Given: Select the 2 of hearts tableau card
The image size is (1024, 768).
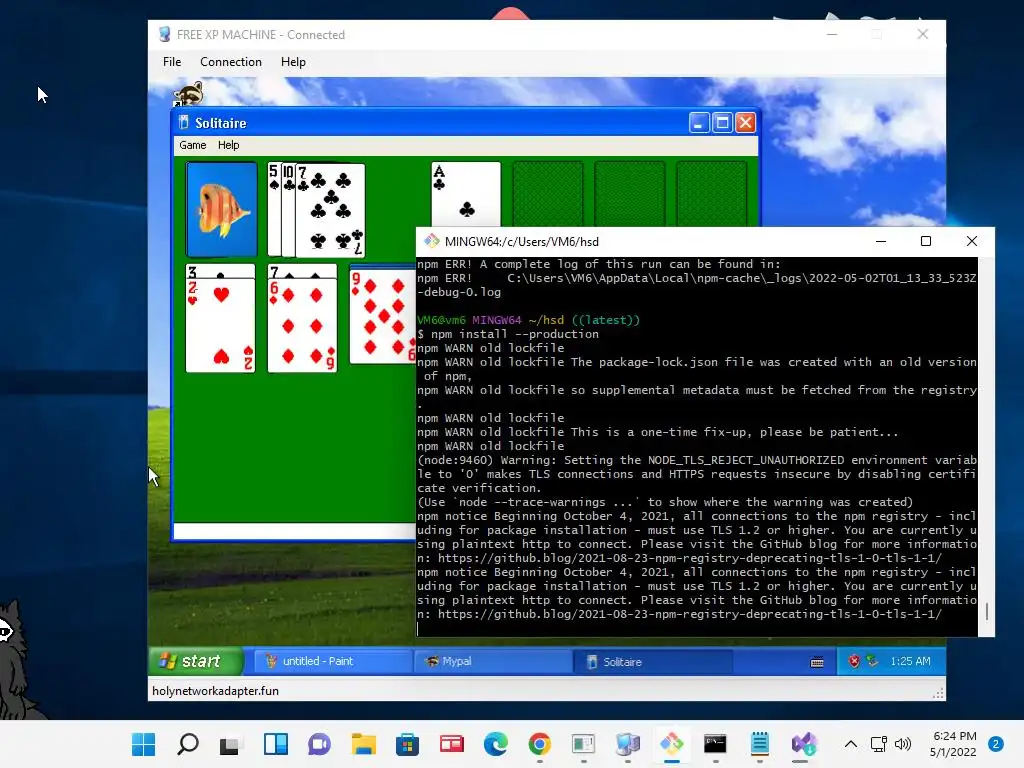Looking at the screenshot, I should [221, 325].
